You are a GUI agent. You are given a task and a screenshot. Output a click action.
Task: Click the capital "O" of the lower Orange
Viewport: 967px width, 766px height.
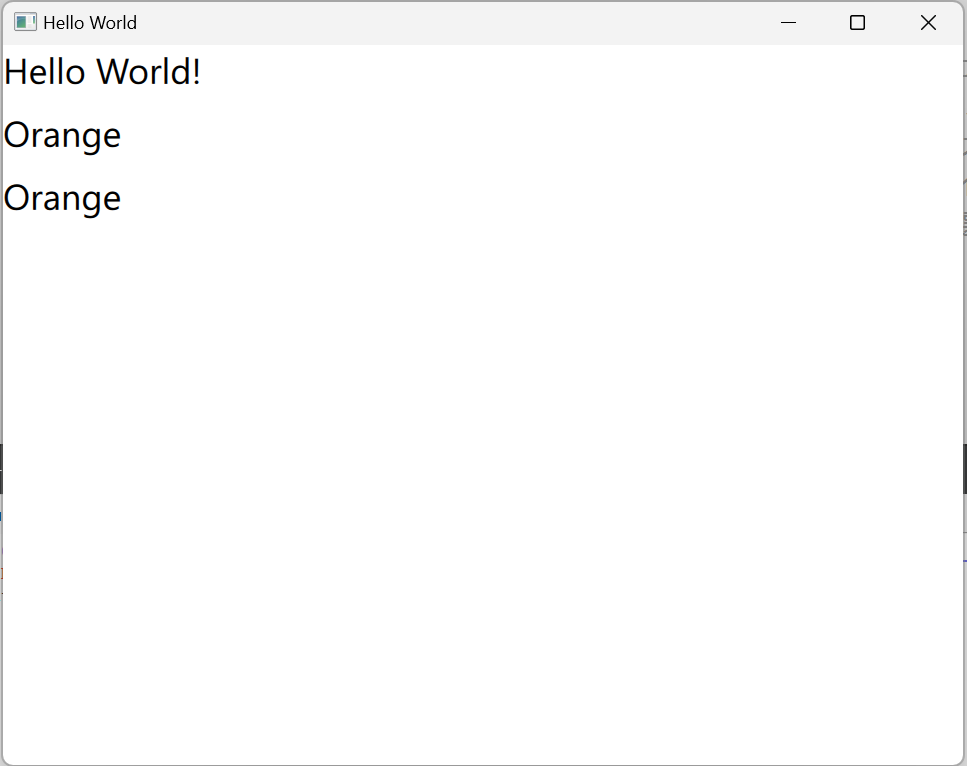[x=15, y=198]
